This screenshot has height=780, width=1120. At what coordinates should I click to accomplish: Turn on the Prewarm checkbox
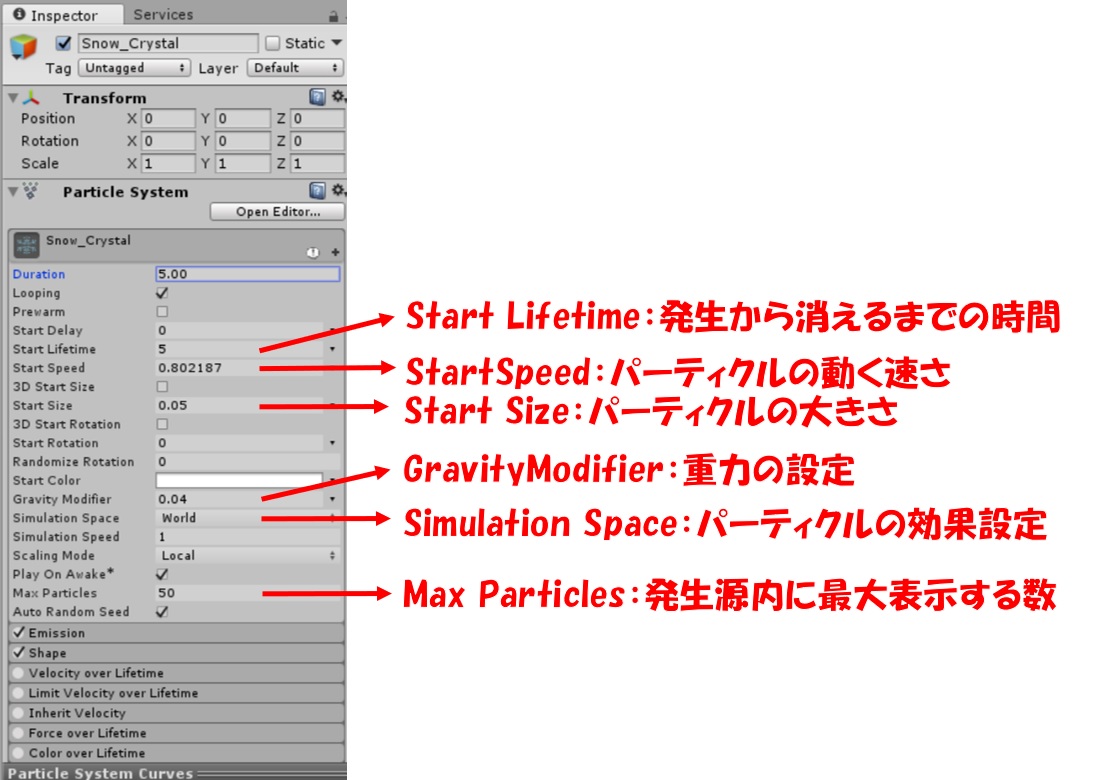(162, 312)
